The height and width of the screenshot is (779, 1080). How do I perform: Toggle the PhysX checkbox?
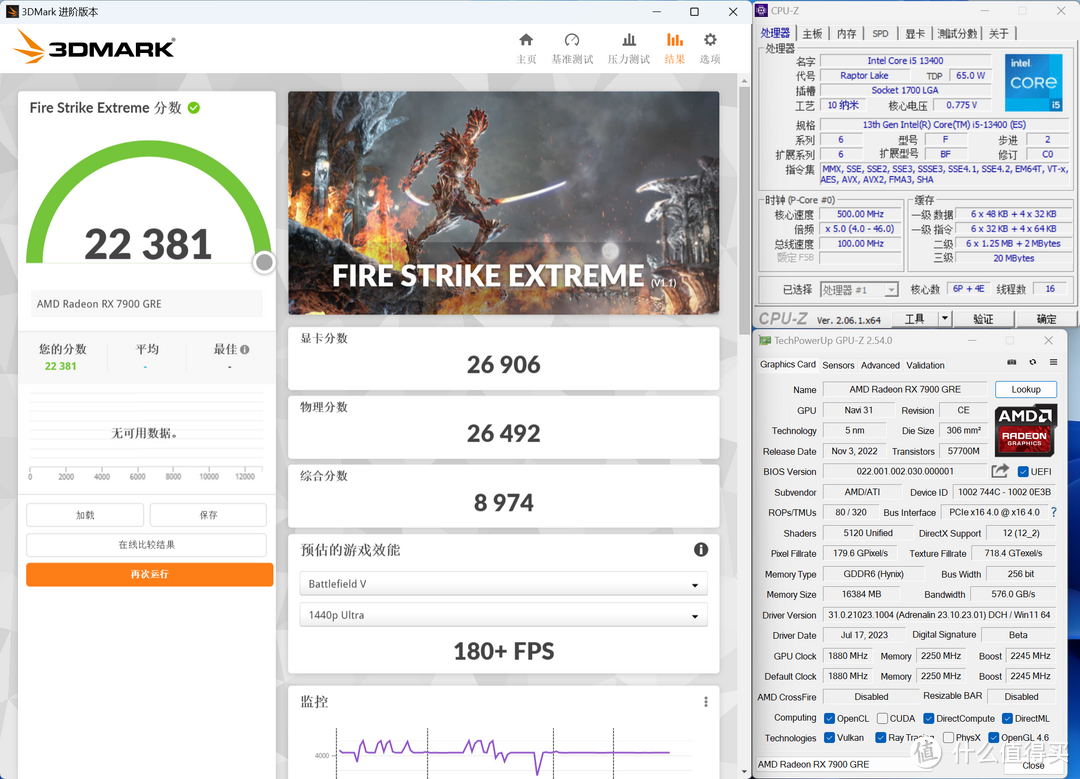(x=948, y=738)
